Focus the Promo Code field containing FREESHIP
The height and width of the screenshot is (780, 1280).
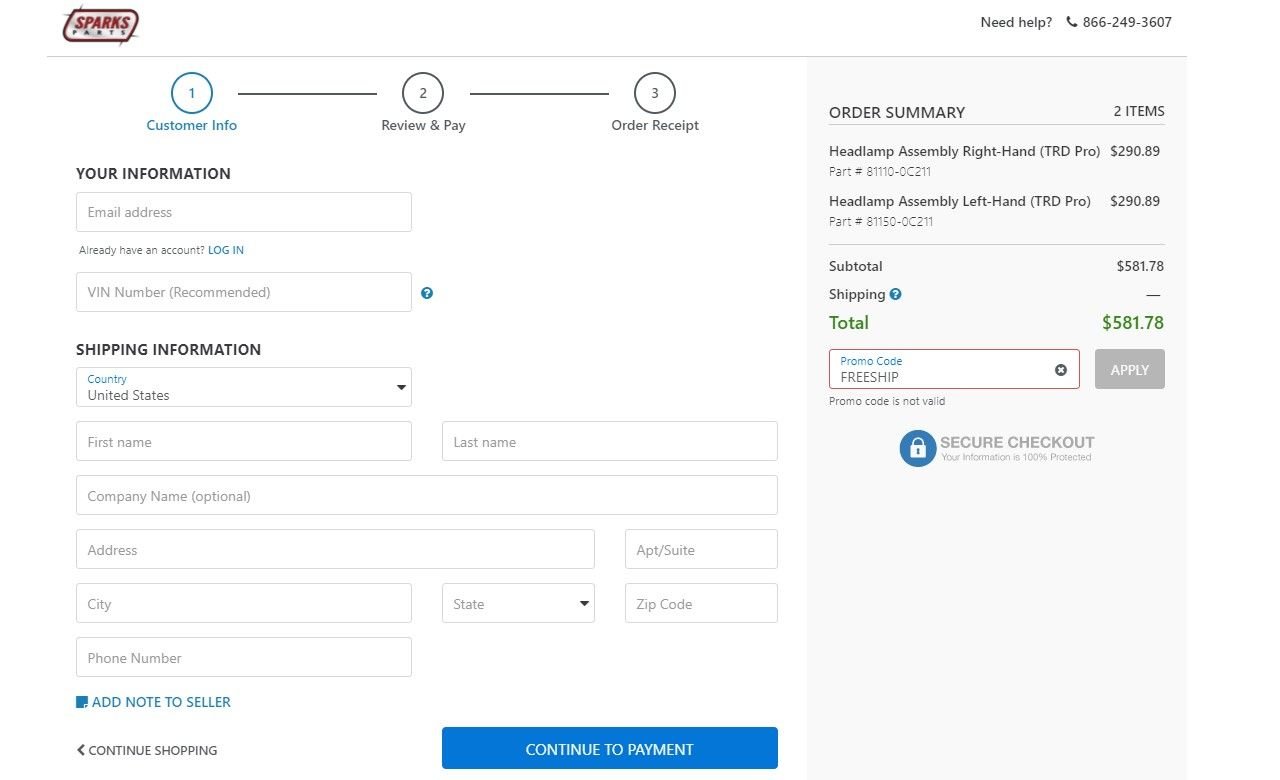point(954,369)
